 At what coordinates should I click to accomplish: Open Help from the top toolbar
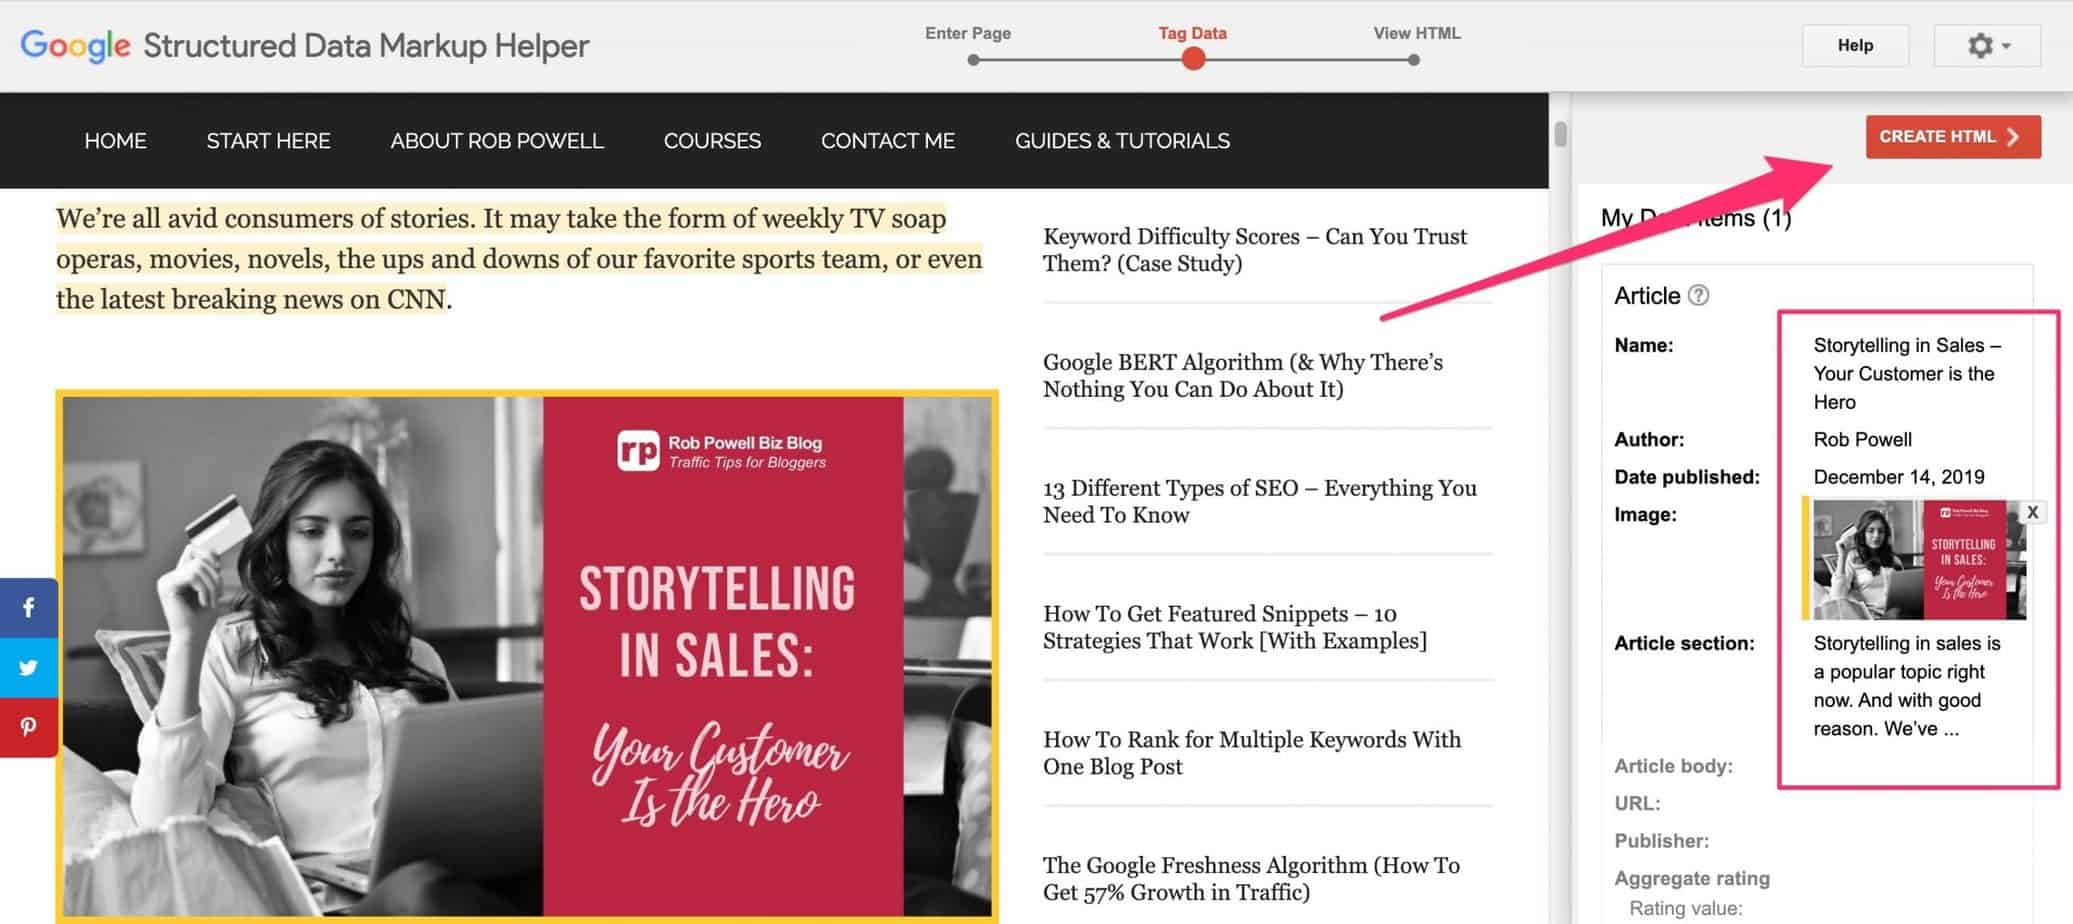point(1855,45)
